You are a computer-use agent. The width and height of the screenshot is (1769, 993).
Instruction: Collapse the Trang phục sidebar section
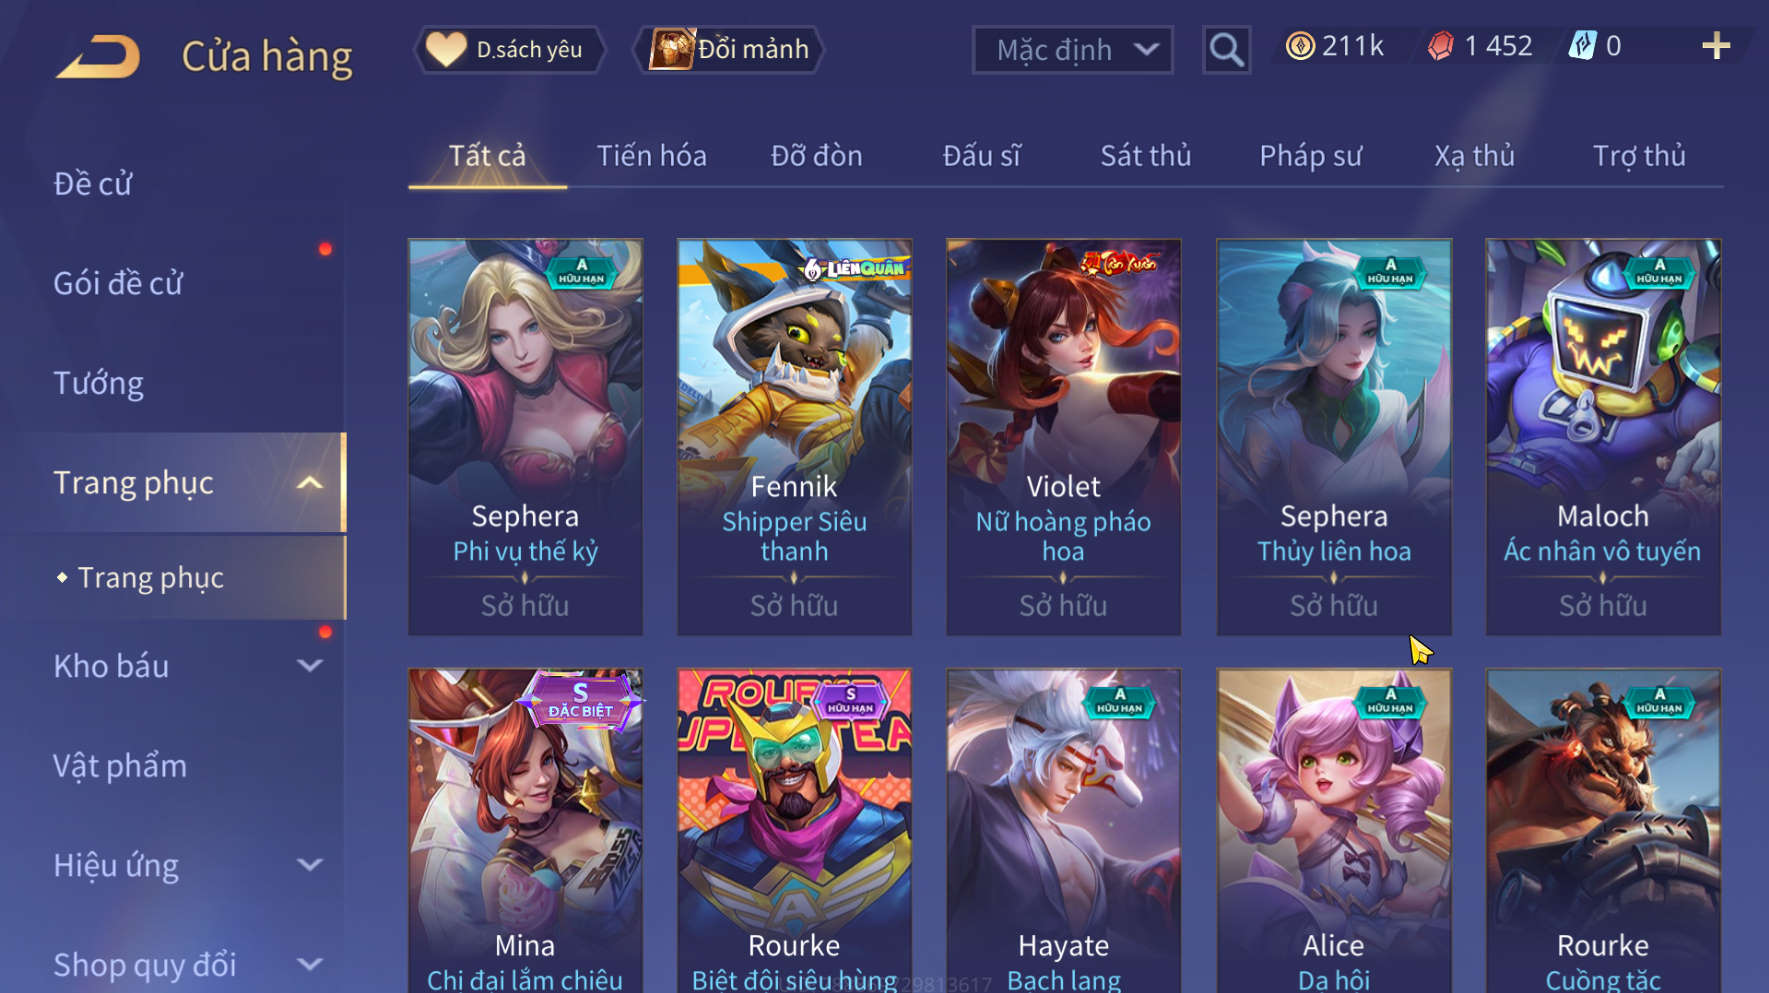(x=310, y=483)
